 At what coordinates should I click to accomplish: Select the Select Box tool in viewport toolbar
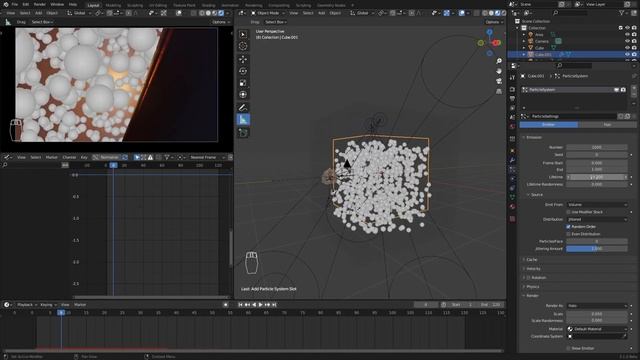(243, 34)
